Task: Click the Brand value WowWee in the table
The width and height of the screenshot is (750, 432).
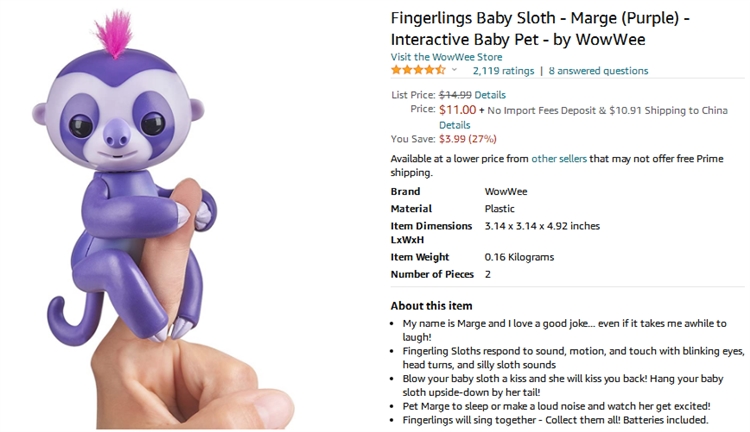Action: pos(506,191)
